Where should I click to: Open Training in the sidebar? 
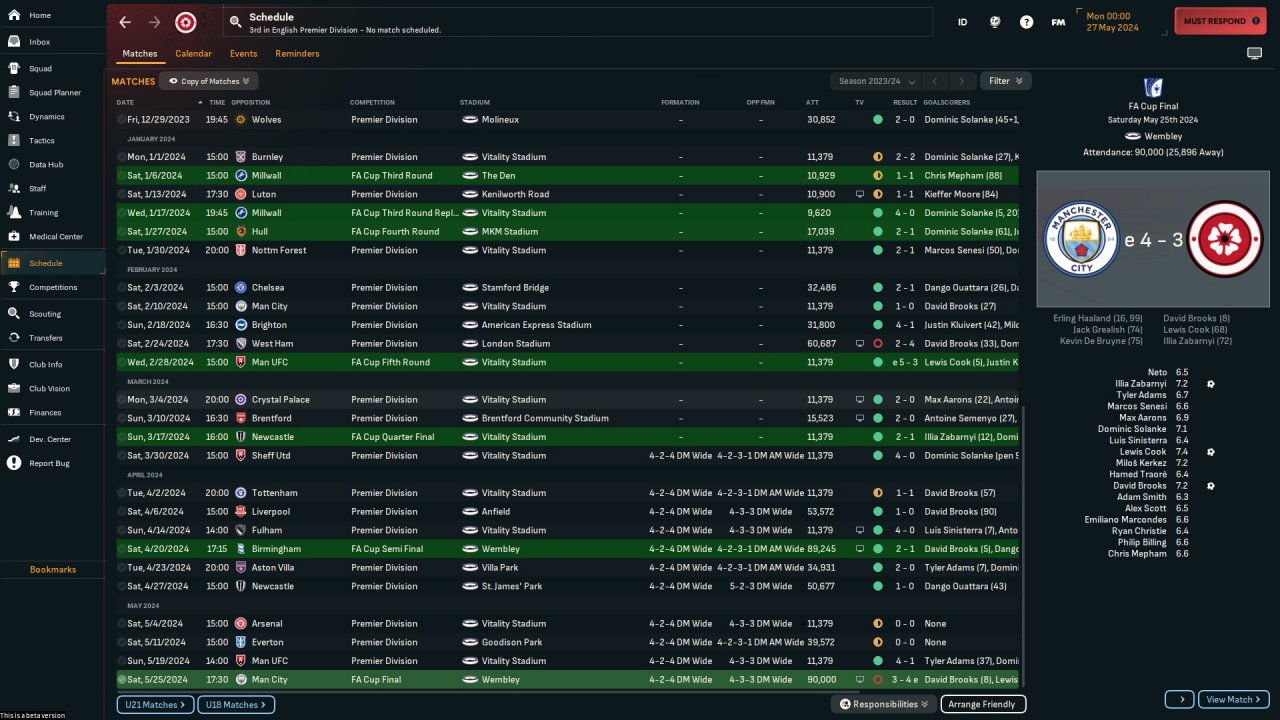pyautogui.click(x=53, y=212)
